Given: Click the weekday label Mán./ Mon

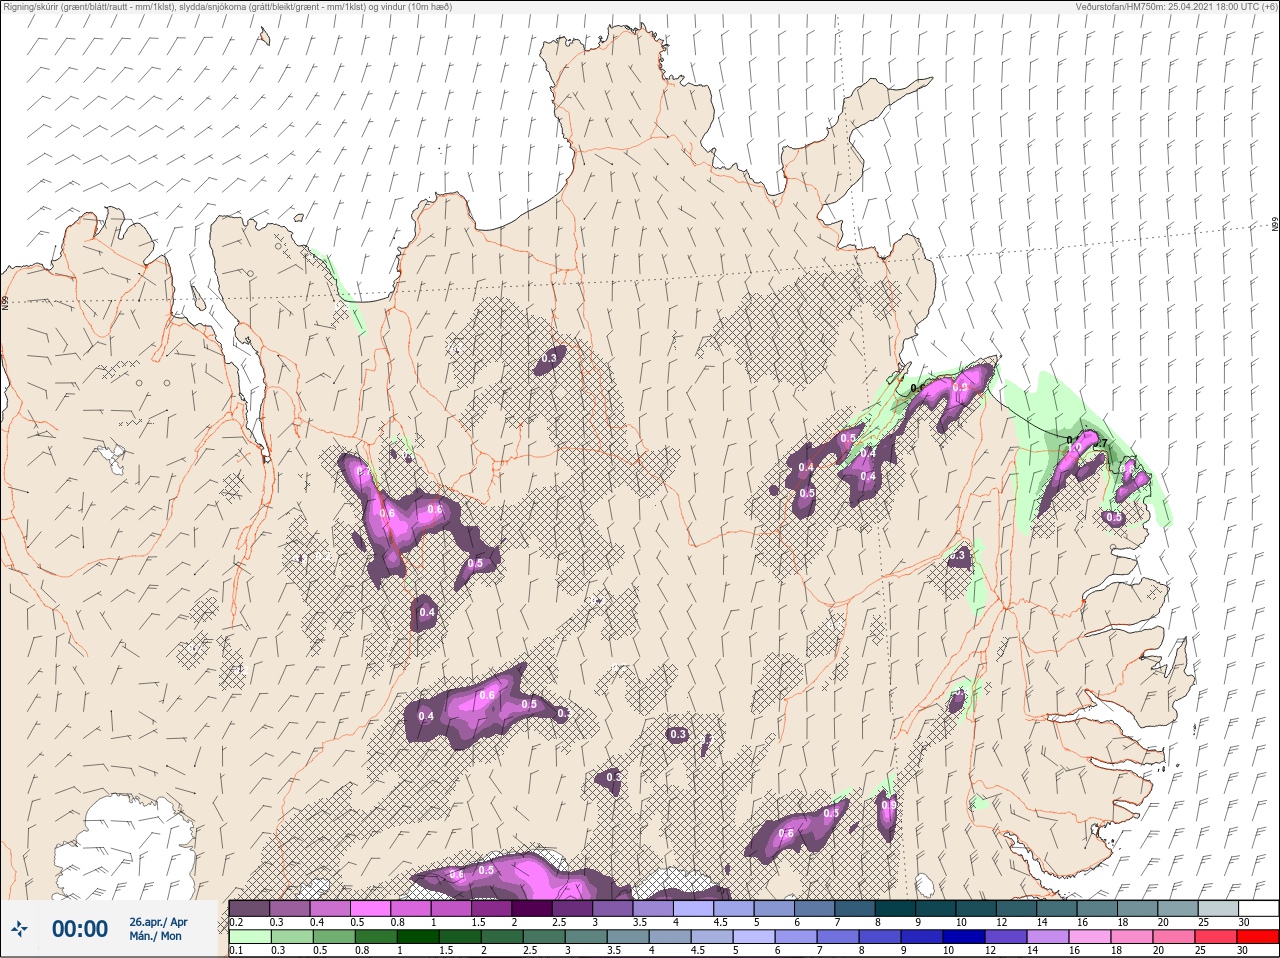Looking at the screenshot, I should pyautogui.click(x=156, y=936).
